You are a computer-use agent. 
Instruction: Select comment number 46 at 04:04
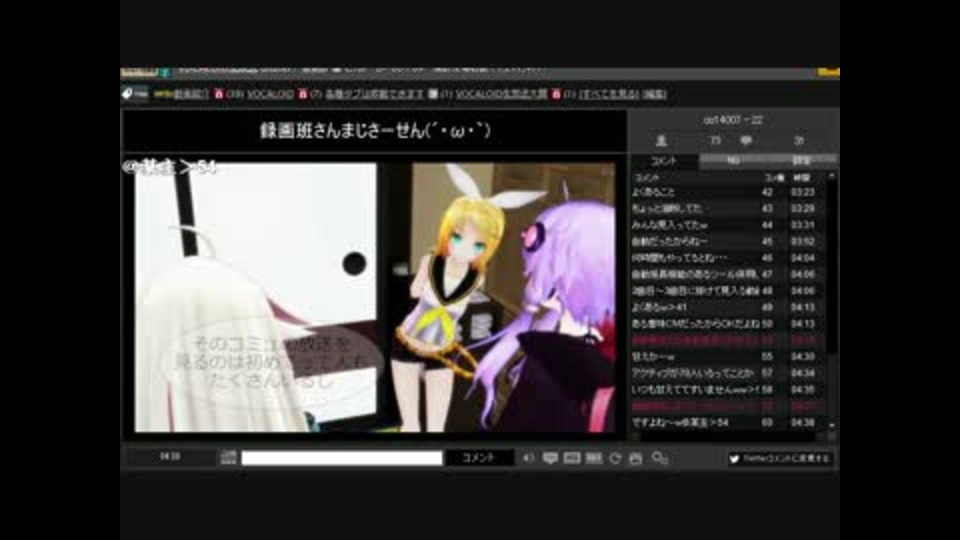727,258
